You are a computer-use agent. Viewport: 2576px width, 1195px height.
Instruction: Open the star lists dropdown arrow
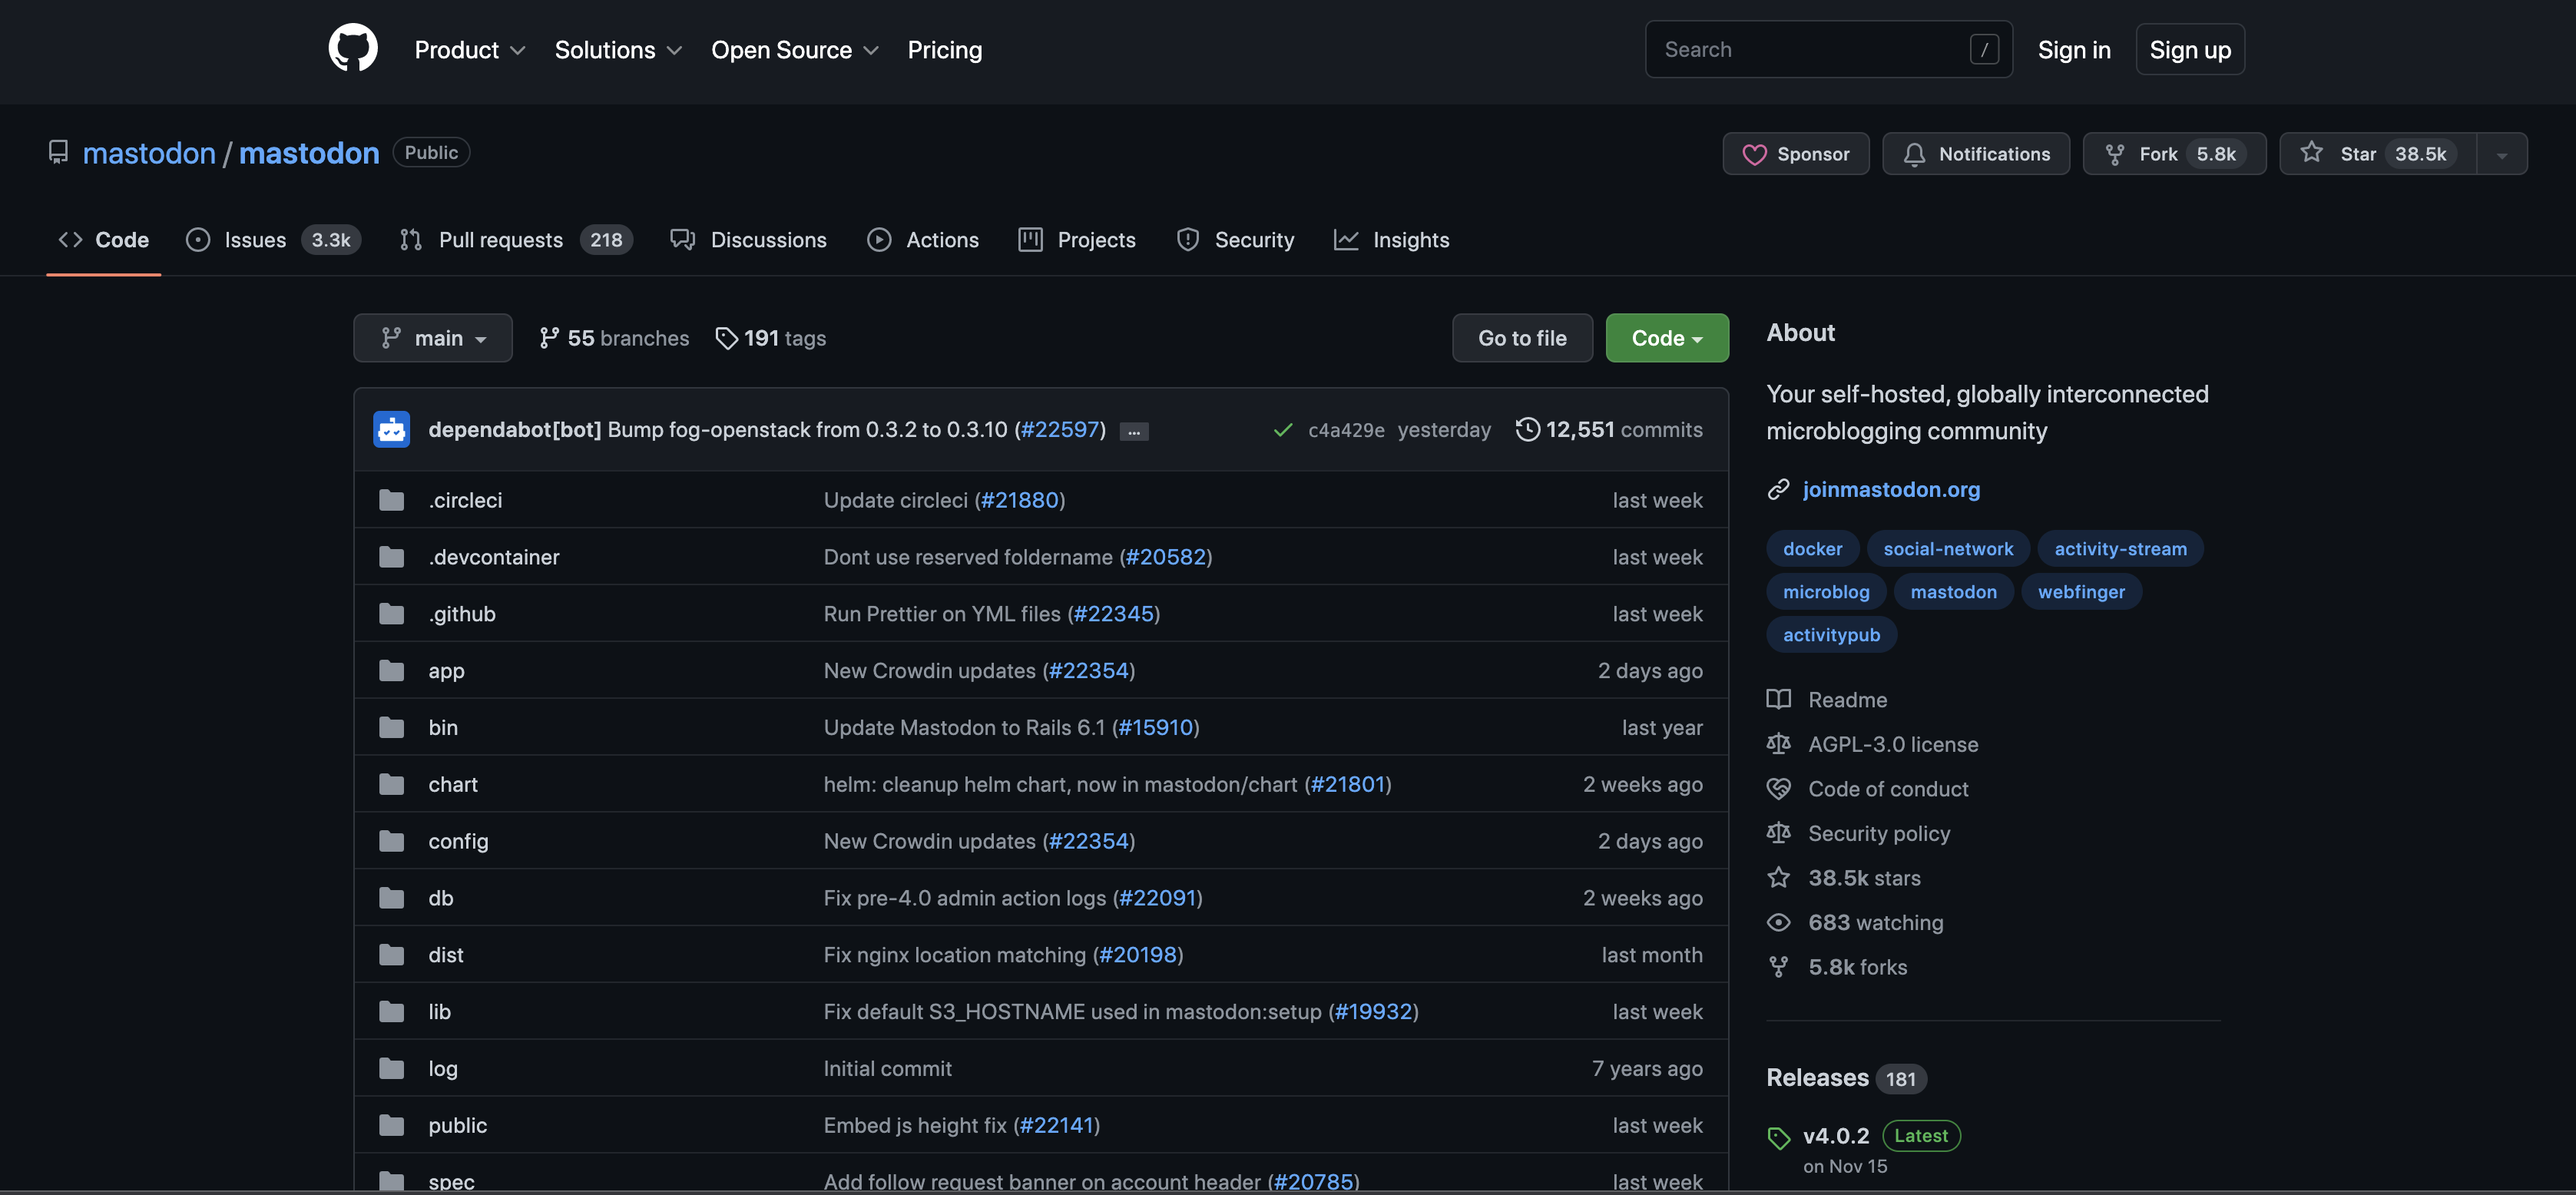coord(2501,155)
